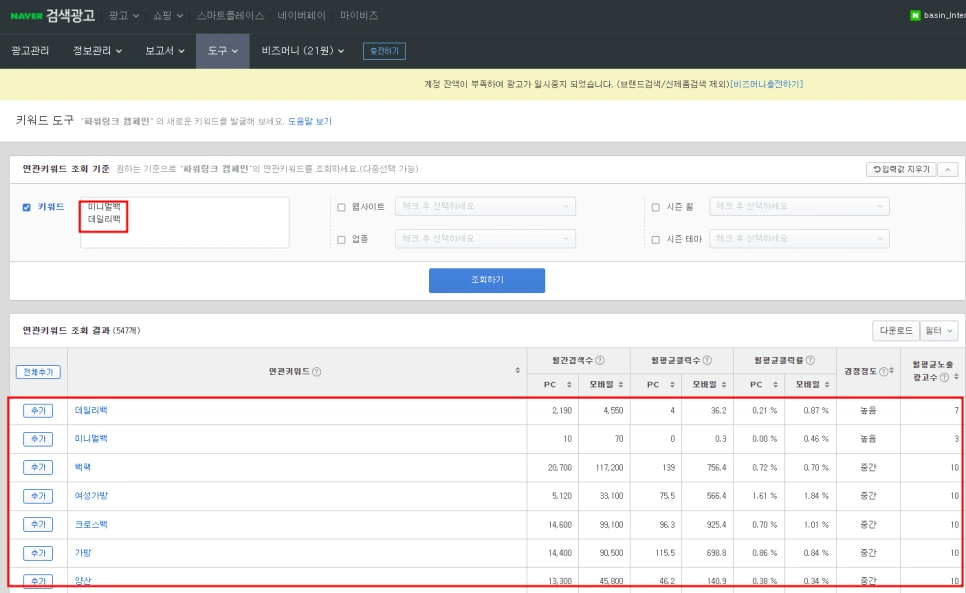The width and height of the screenshot is (966, 593).
Task: Open the 도구 menu
Action: coord(222,50)
